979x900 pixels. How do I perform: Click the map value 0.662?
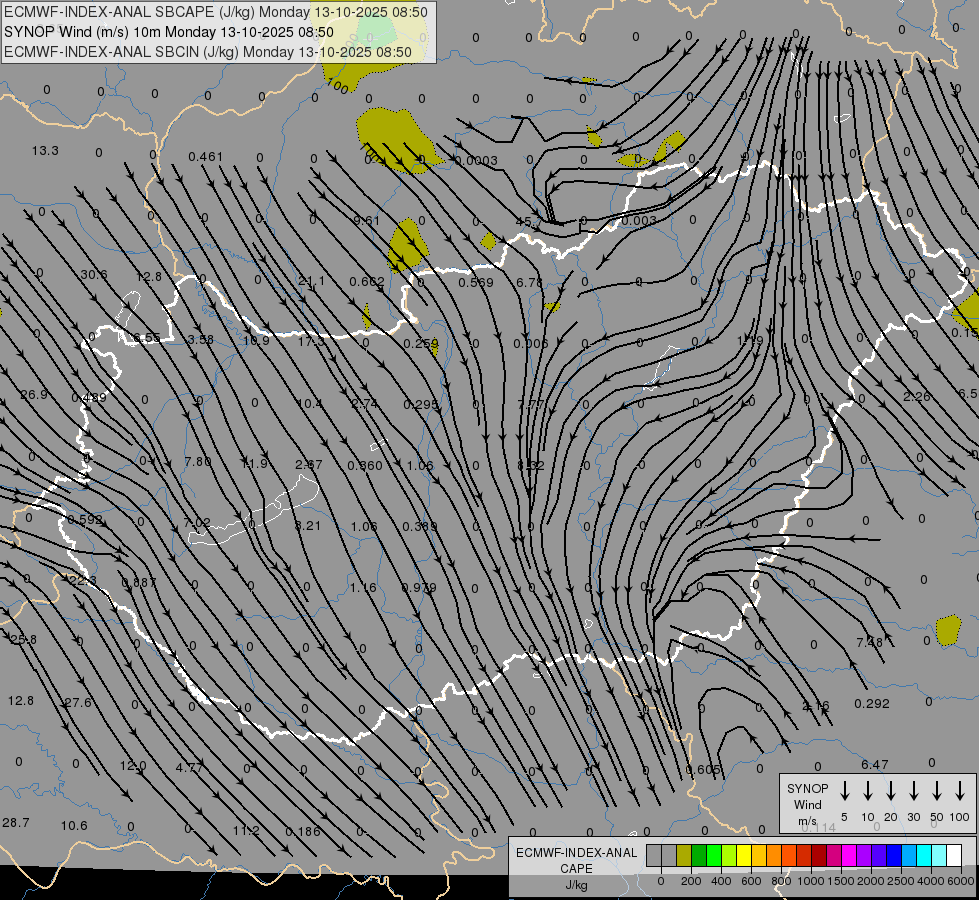pos(367,282)
